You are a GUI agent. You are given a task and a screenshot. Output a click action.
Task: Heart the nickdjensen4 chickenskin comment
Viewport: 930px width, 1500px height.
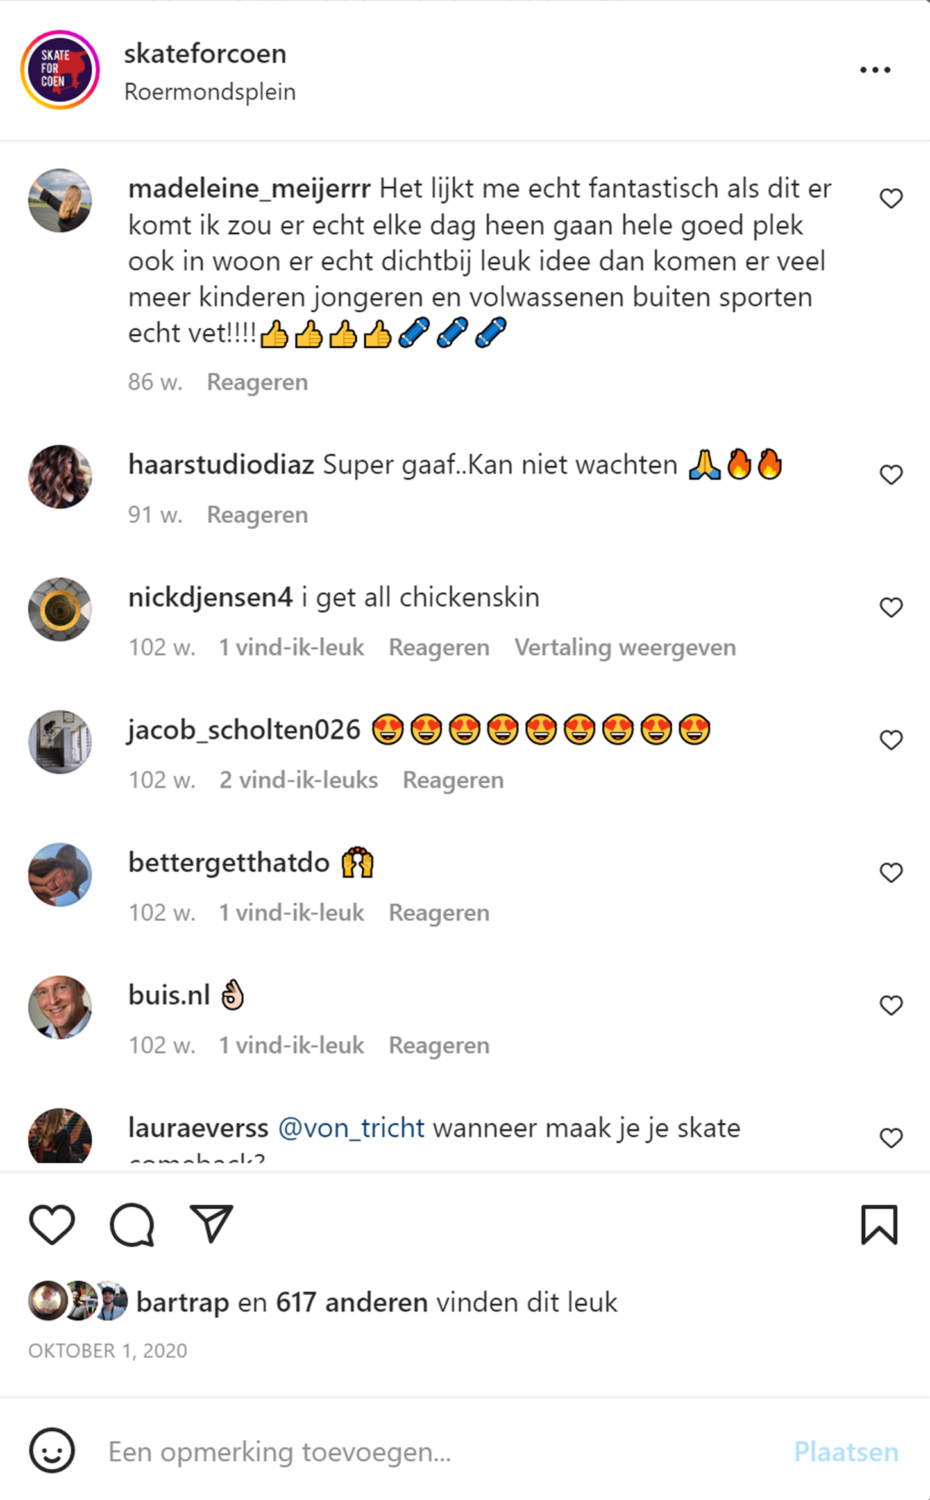pyautogui.click(x=891, y=608)
